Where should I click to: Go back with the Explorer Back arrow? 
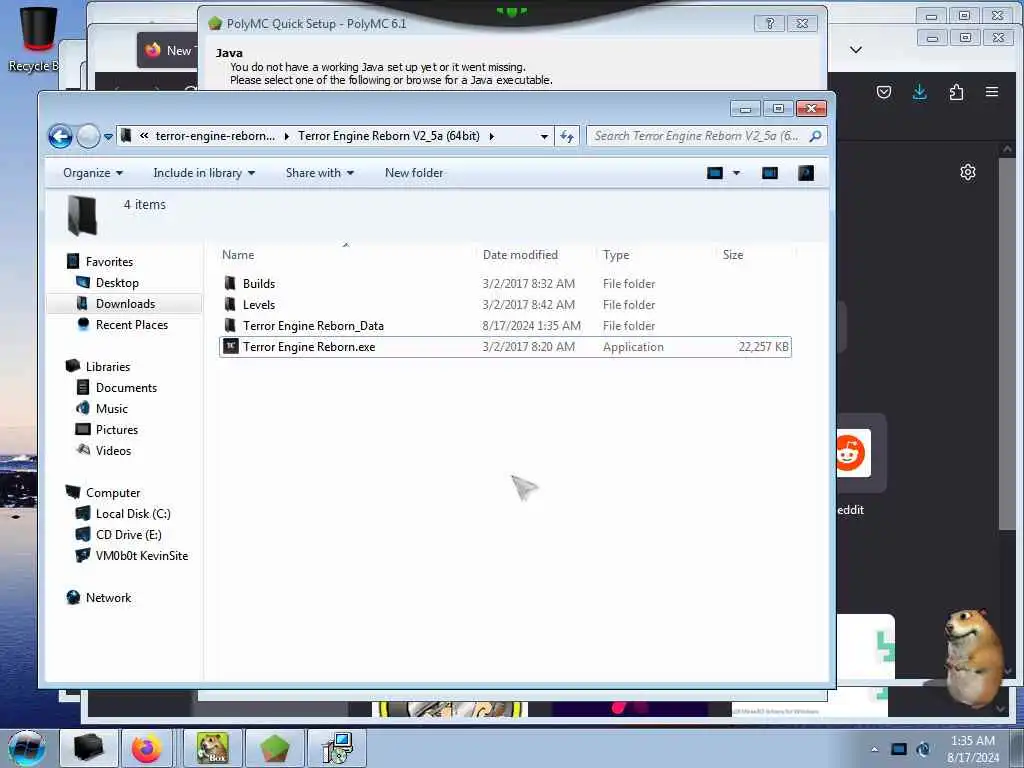(60, 136)
